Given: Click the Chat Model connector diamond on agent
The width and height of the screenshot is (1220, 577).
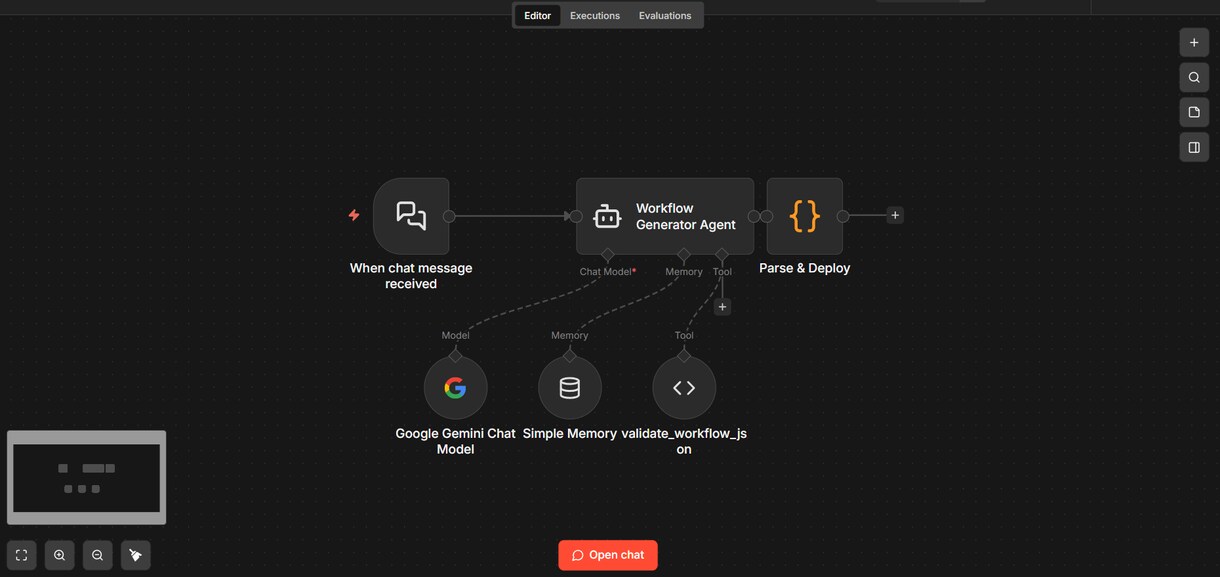Looking at the screenshot, I should [x=607, y=255].
